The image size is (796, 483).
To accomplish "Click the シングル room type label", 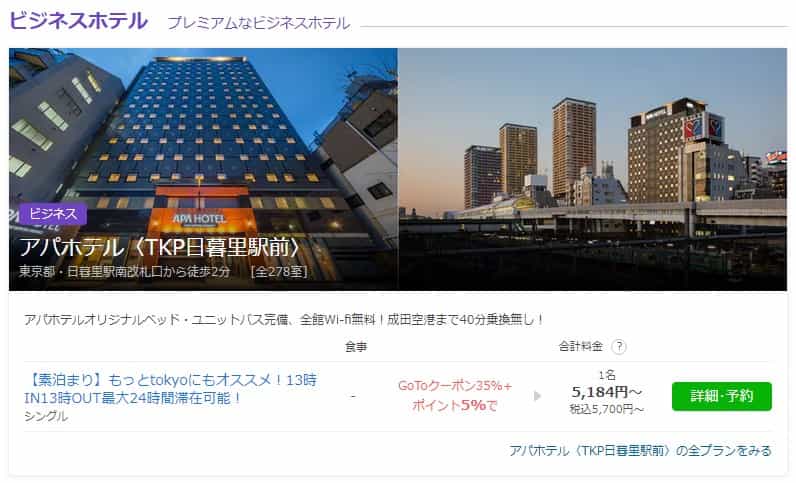I will (x=46, y=416).
